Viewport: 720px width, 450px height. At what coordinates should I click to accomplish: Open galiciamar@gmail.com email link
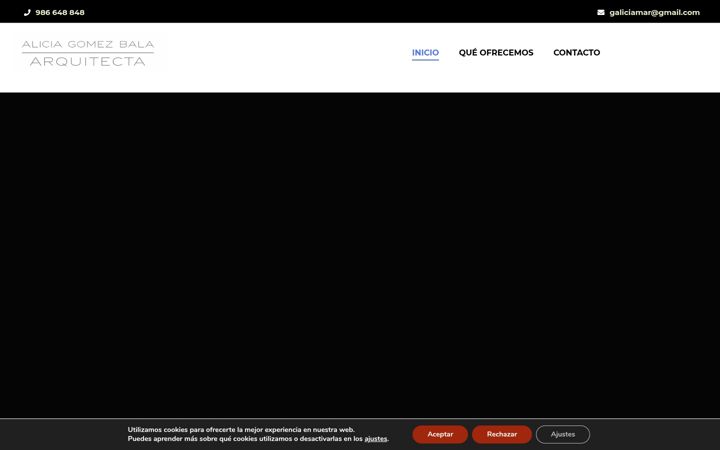point(654,12)
